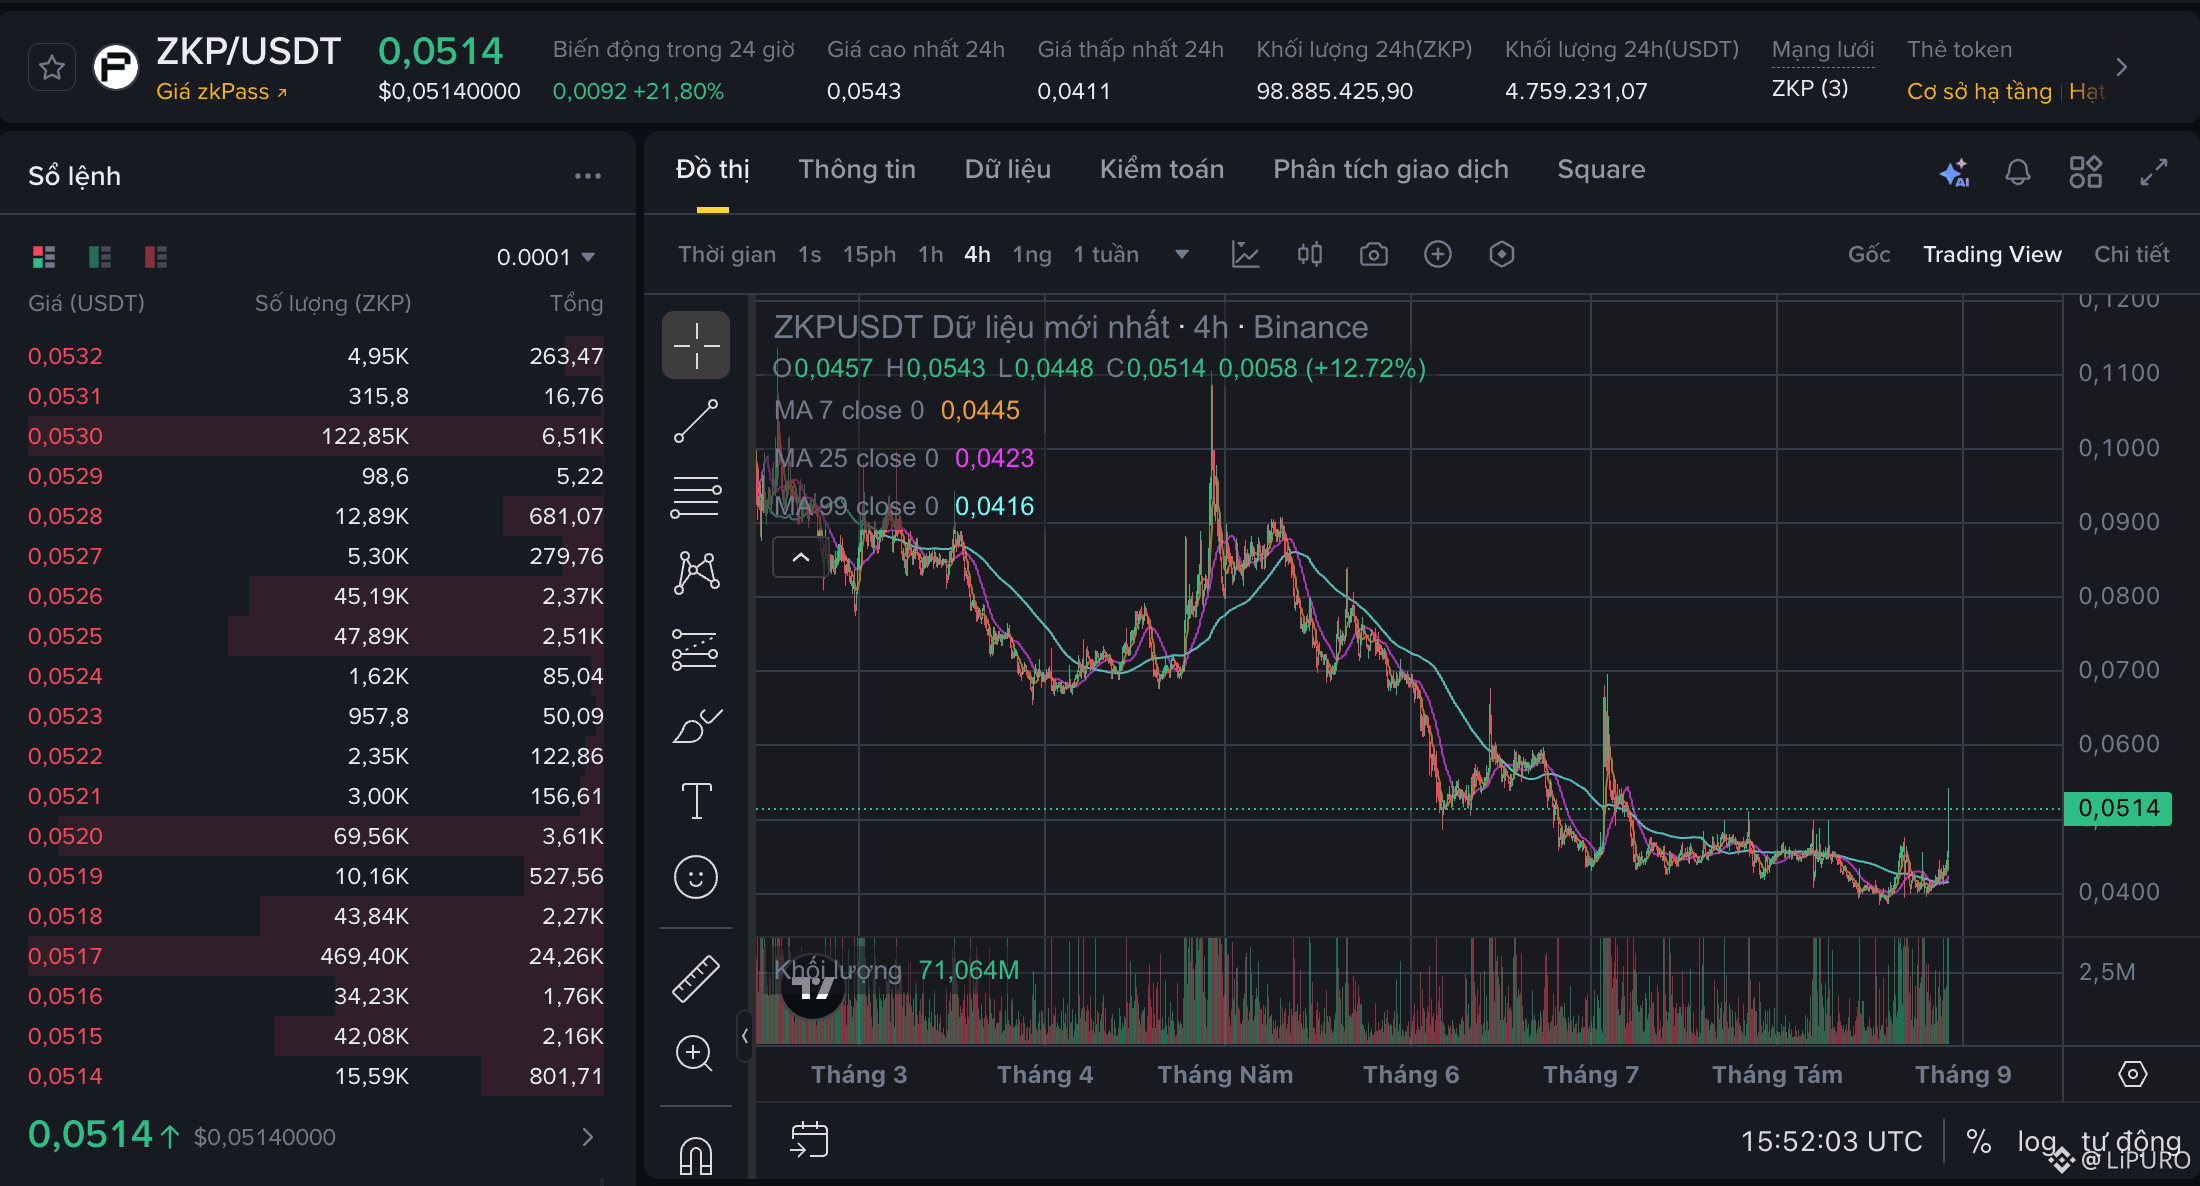Viewport: 2200px width, 1186px height.
Task: Open the 0.0001 price precision dropdown
Action: pyautogui.click(x=546, y=257)
